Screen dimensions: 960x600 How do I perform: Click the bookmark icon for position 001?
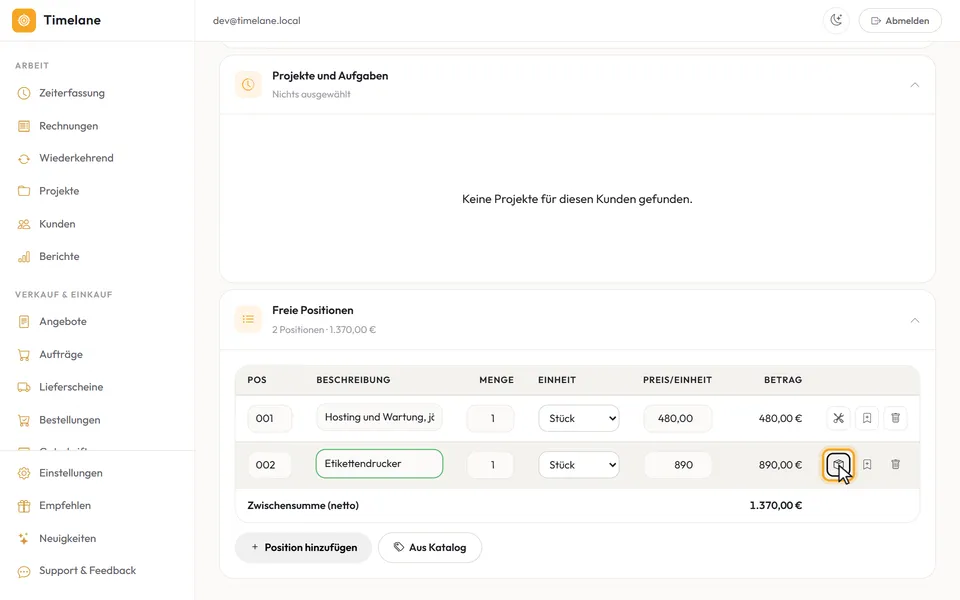[867, 418]
